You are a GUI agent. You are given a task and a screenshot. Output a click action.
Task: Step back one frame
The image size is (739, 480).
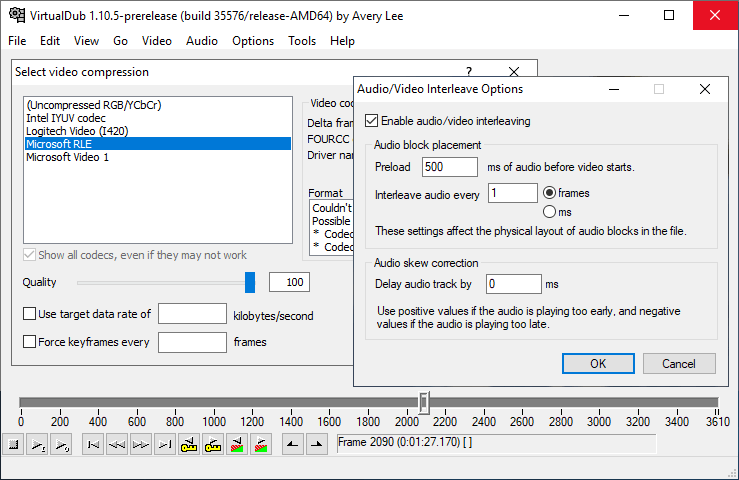pos(117,444)
